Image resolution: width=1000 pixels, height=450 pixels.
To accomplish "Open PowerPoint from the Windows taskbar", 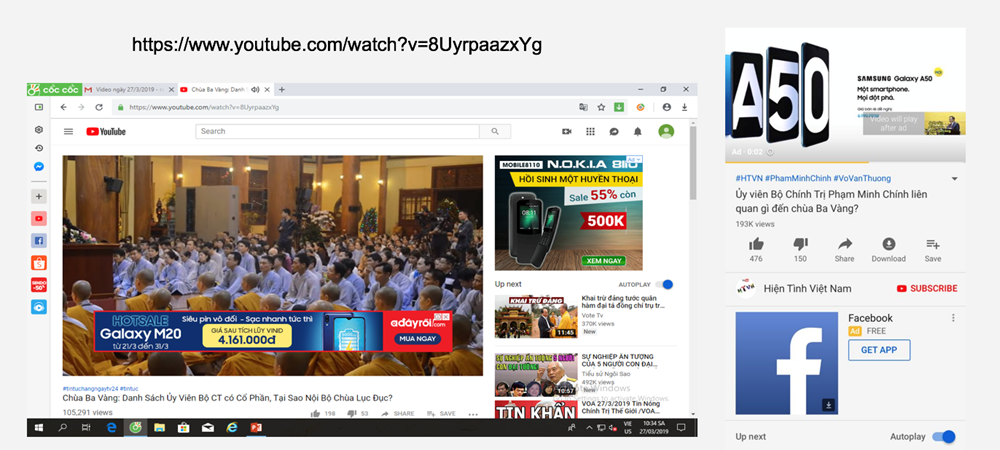I will 256,428.
